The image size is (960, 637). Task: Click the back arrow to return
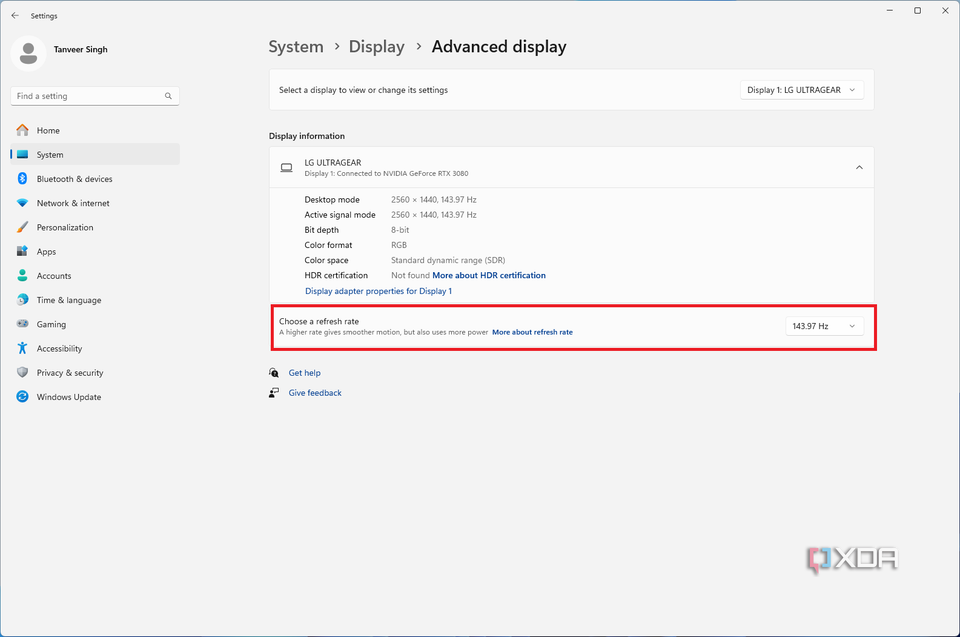point(14,15)
